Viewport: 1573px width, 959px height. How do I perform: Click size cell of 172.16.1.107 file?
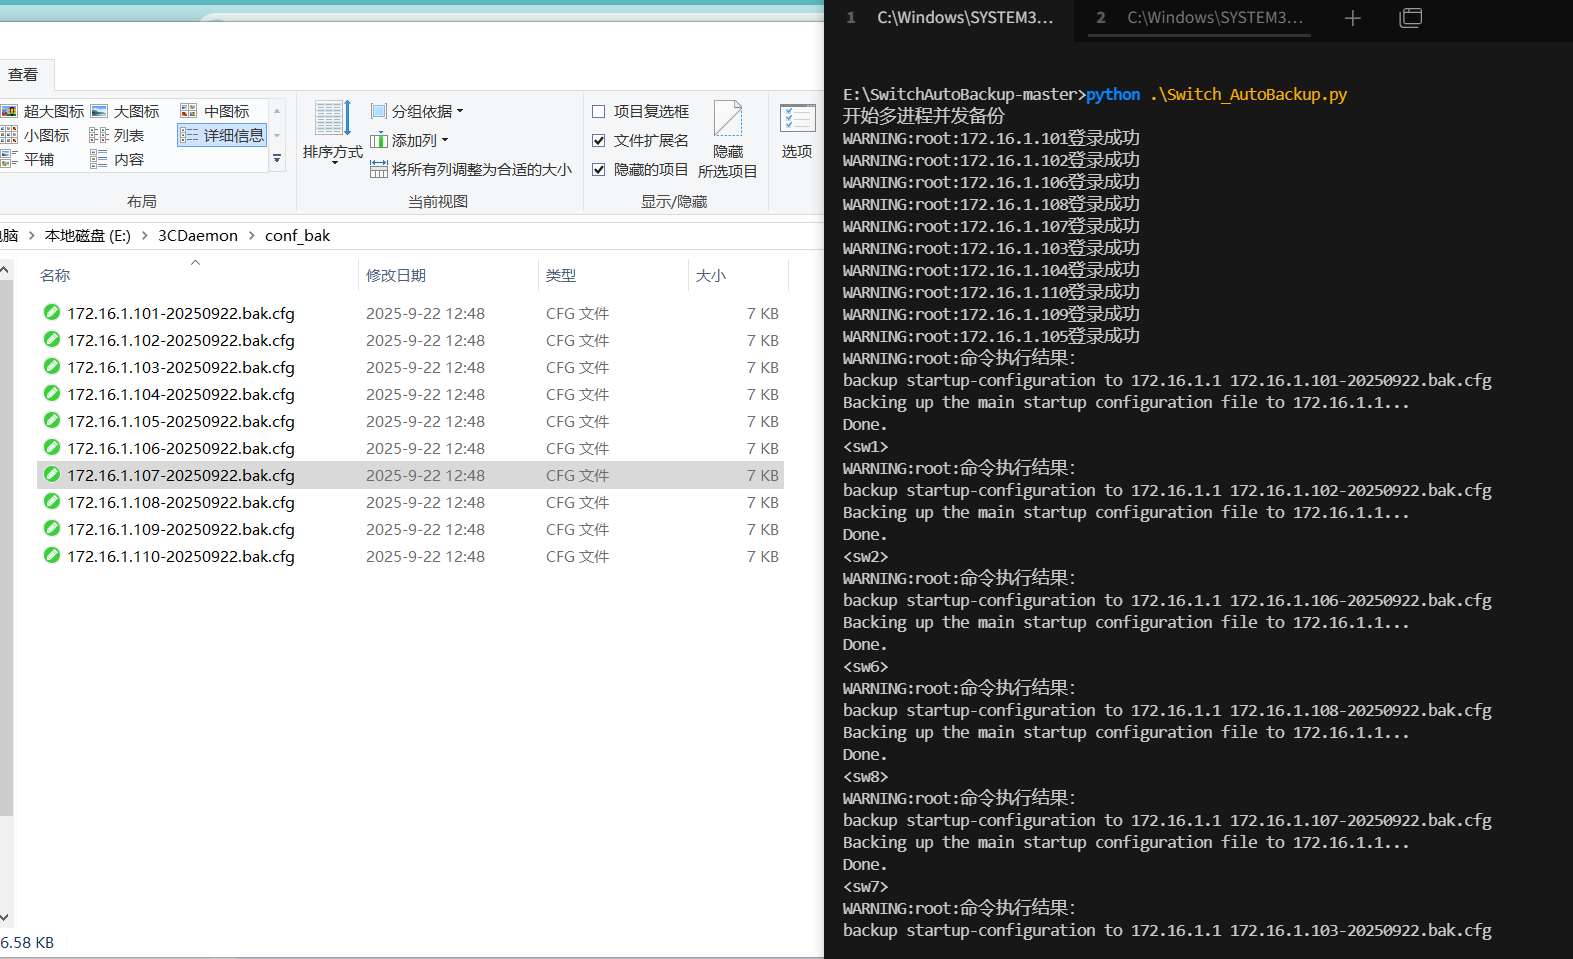762,475
